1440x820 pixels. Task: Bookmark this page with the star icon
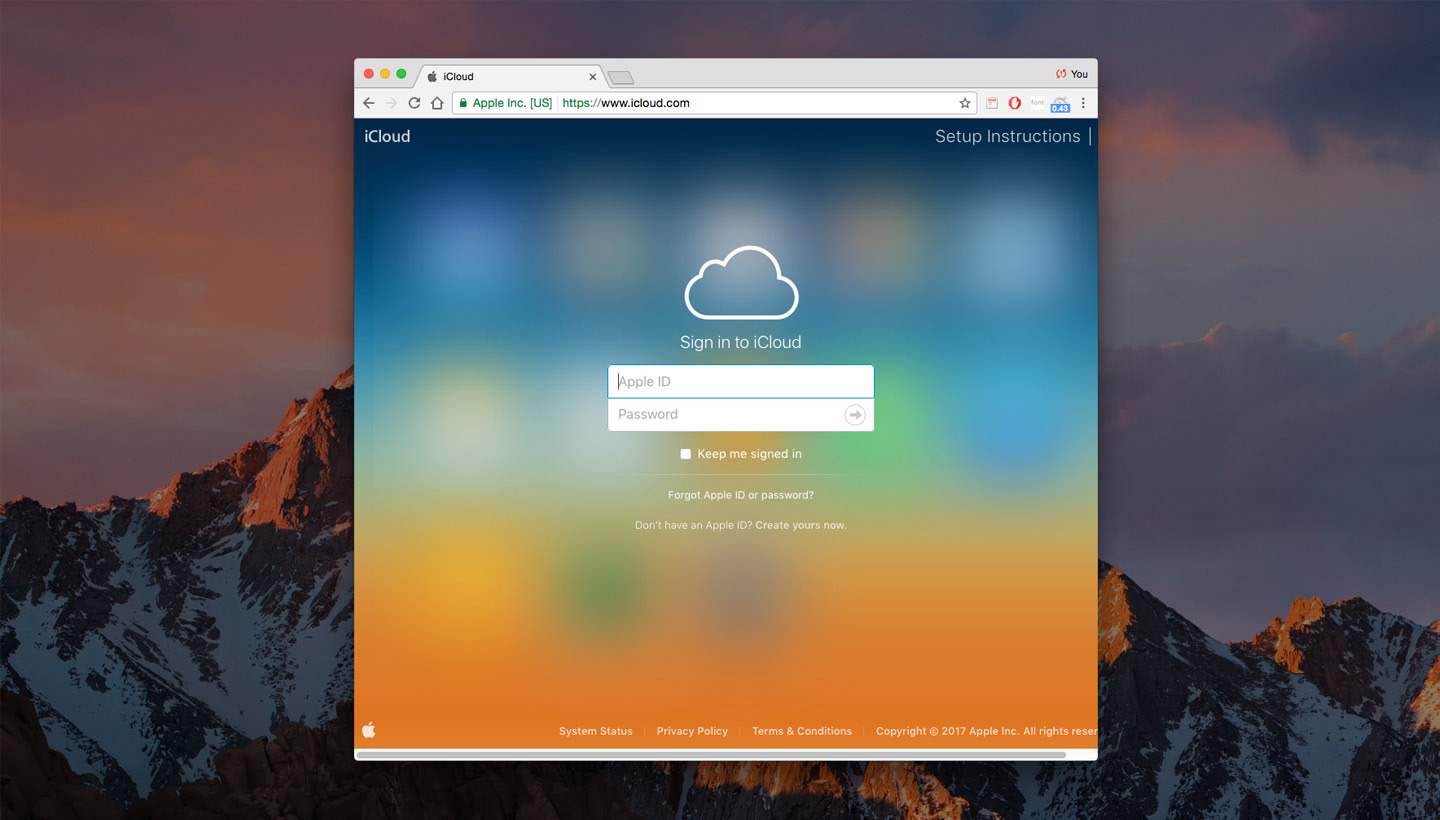[x=965, y=103]
